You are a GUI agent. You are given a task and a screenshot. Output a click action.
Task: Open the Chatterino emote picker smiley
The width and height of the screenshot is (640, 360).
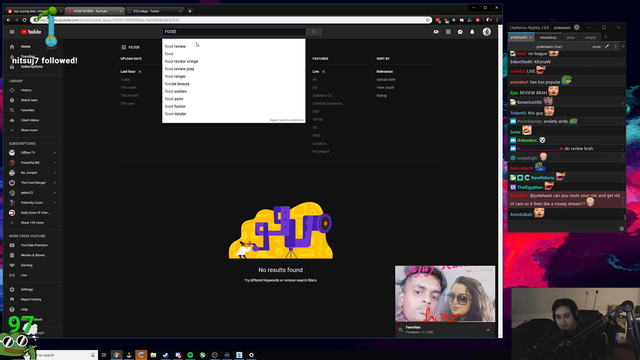[622, 229]
